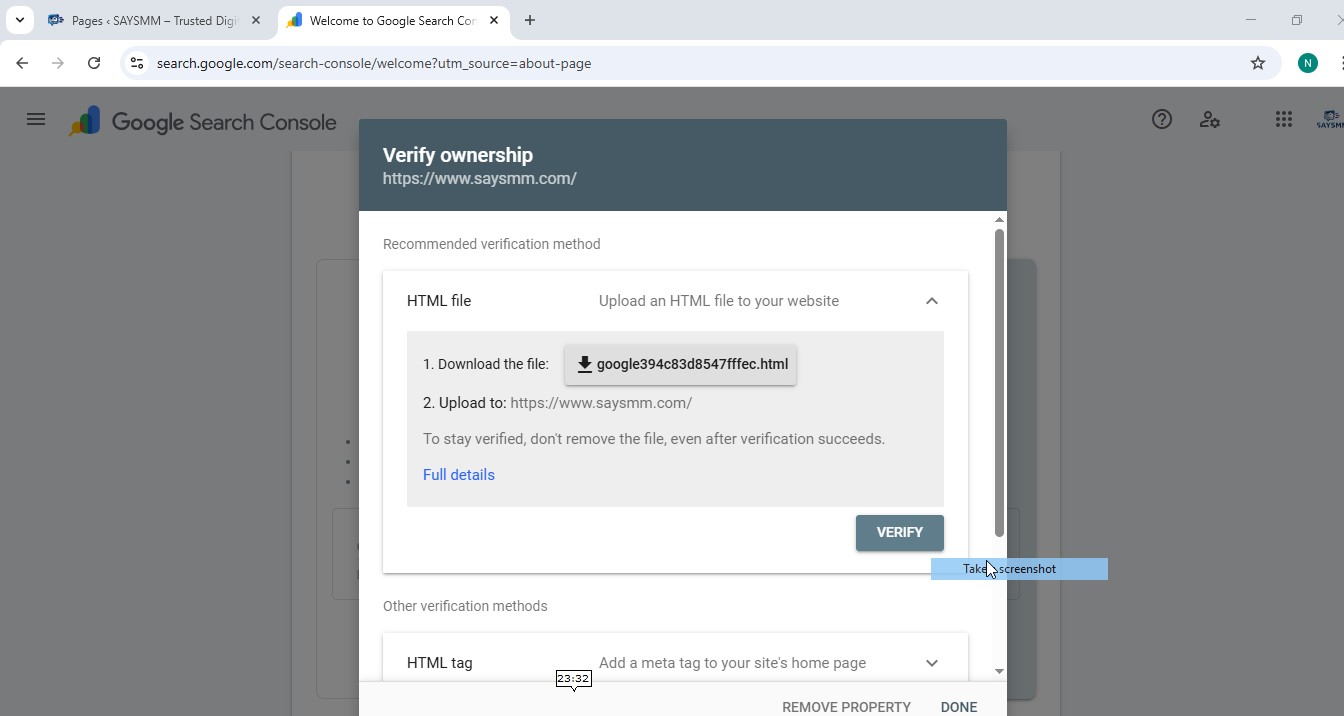This screenshot has width=1344, height=716.
Task: Click REMOVE PROPERTY in the dialog
Action: click(x=846, y=706)
